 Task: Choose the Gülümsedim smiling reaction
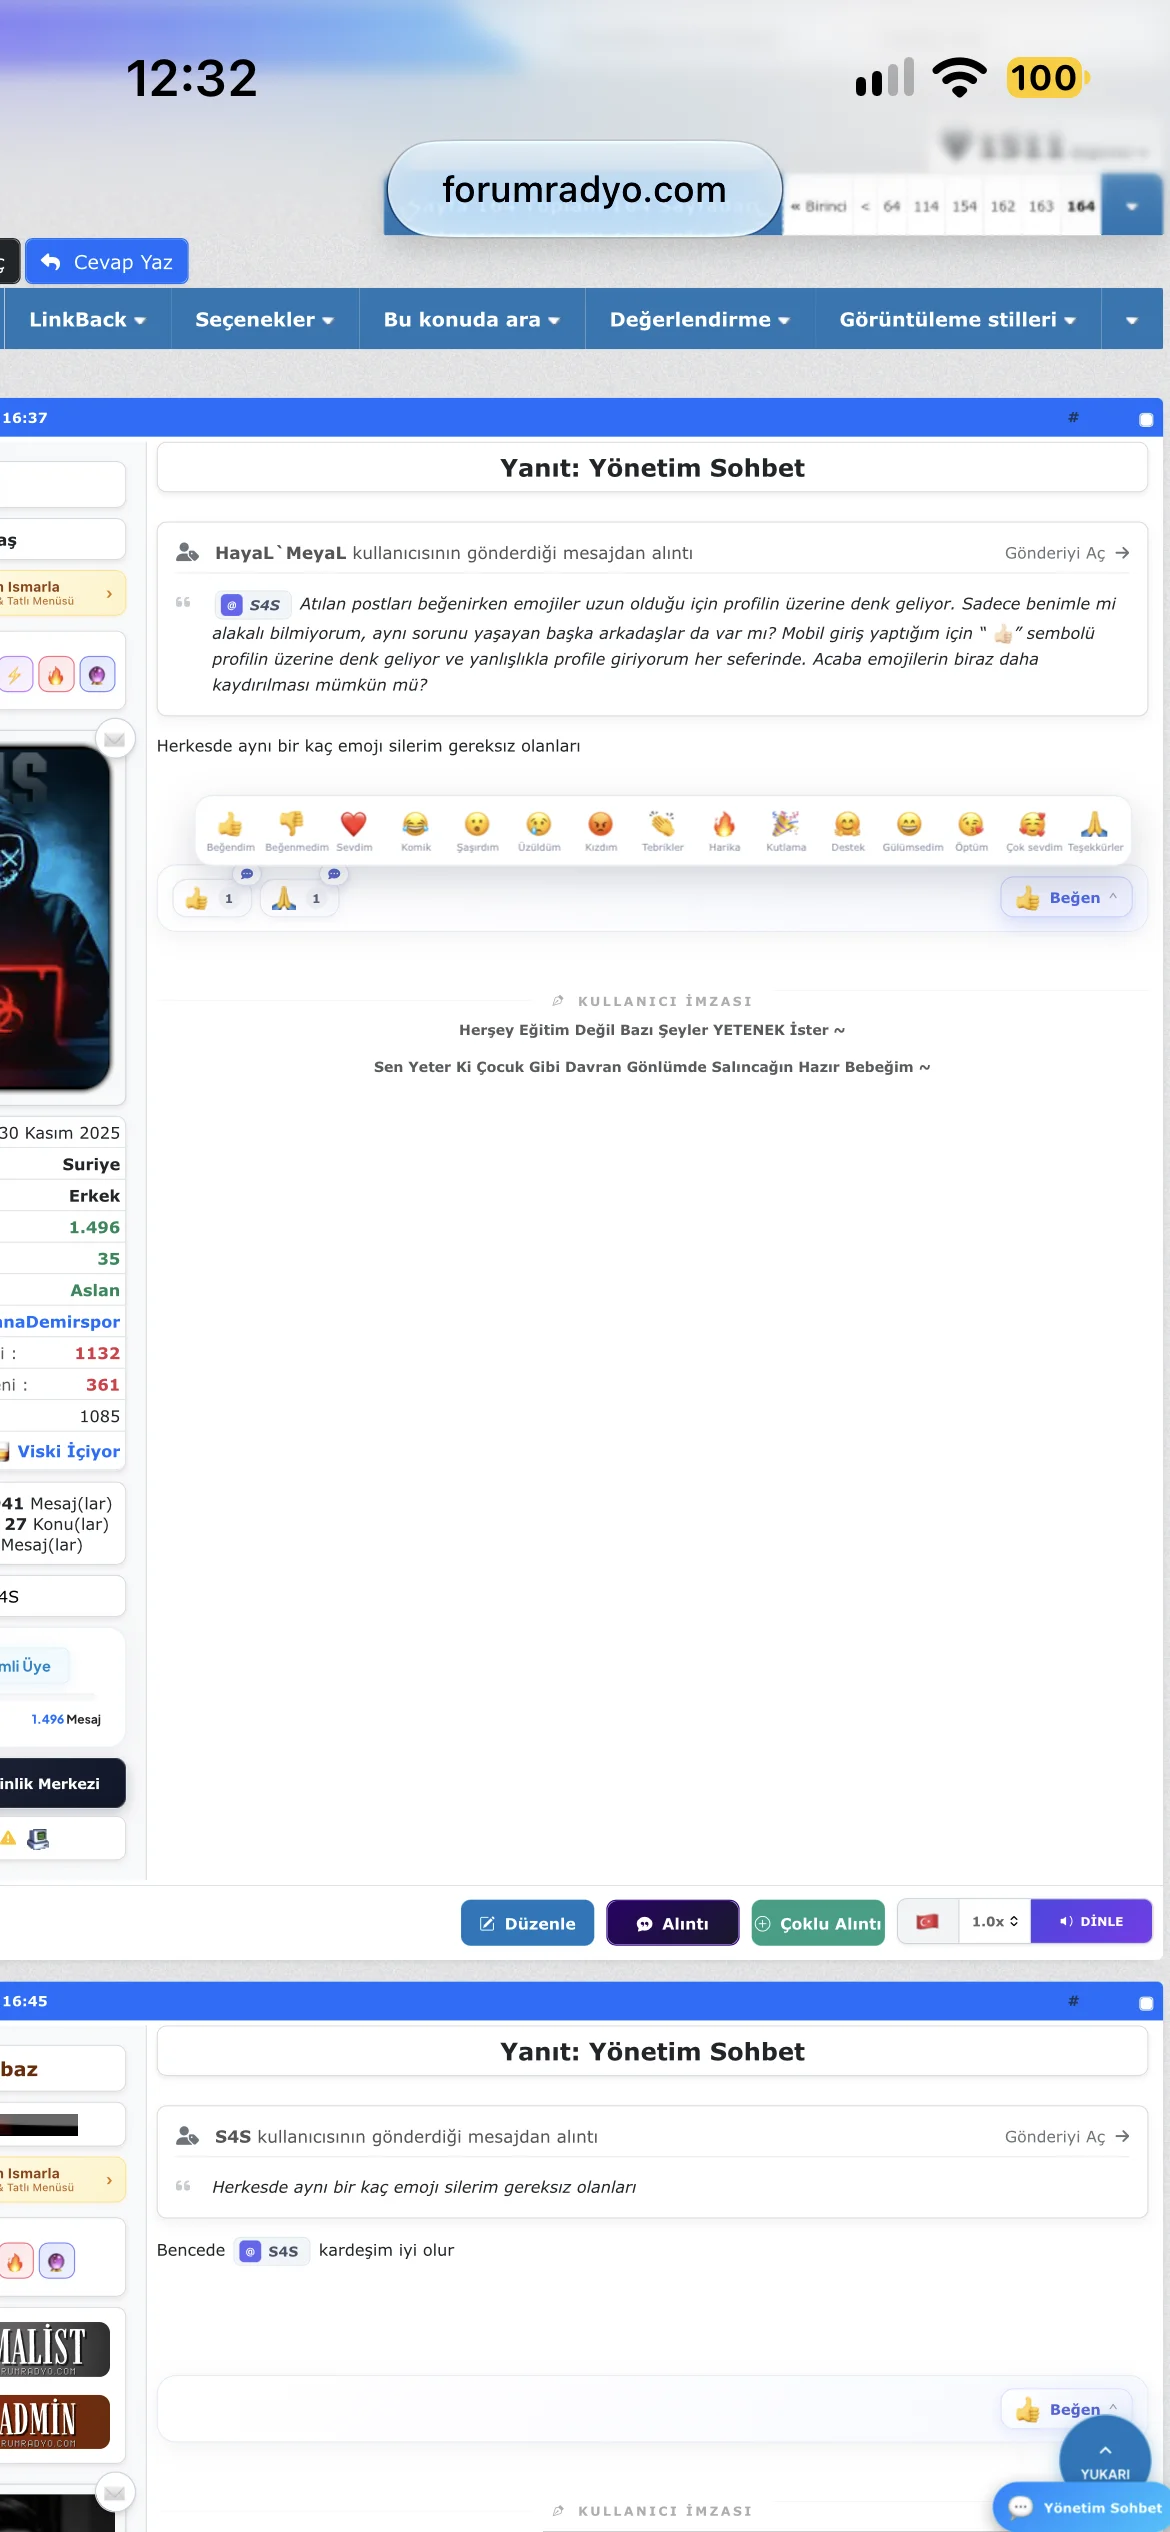click(x=910, y=830)
